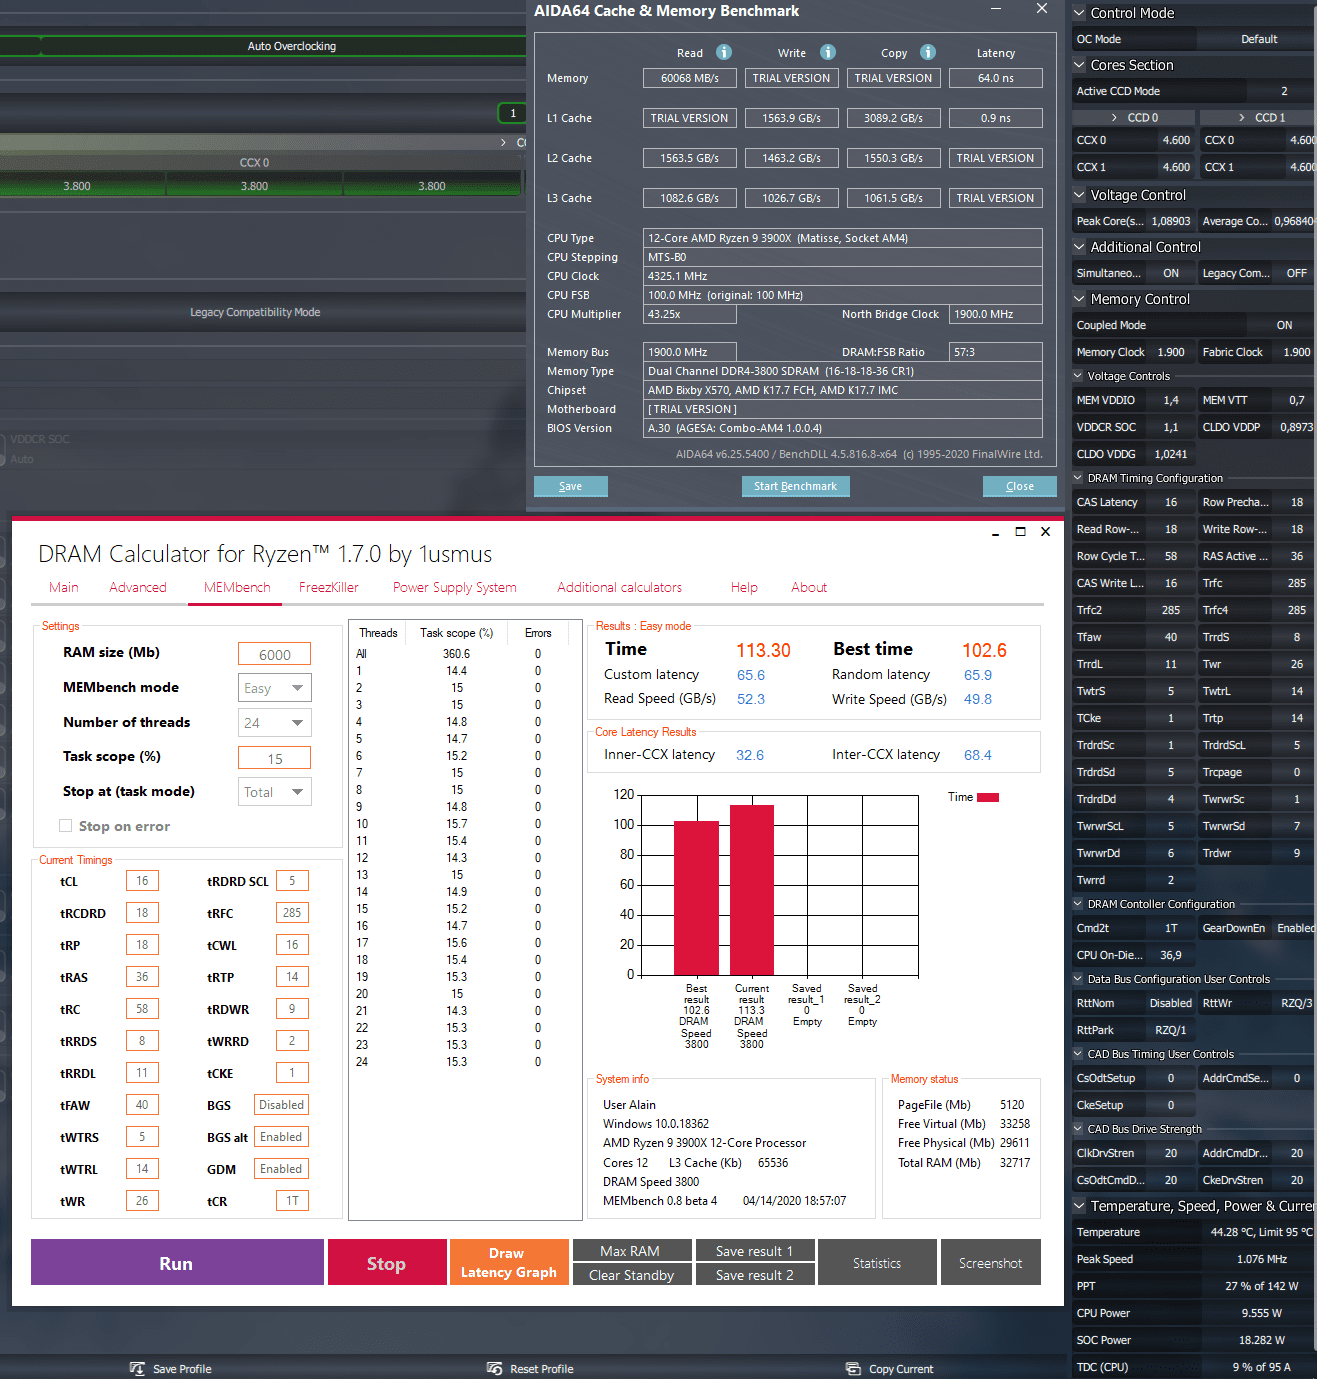Viewport: 1317px width, 1379px height.
Task: Open the FreezKiller tab
Action: pos(329,588)
